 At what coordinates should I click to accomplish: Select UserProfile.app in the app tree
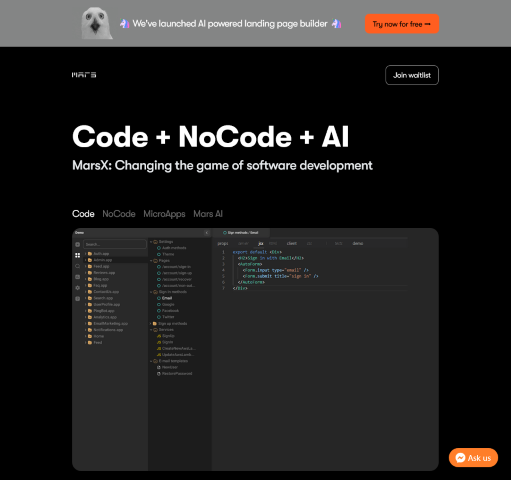click(106, 304)
